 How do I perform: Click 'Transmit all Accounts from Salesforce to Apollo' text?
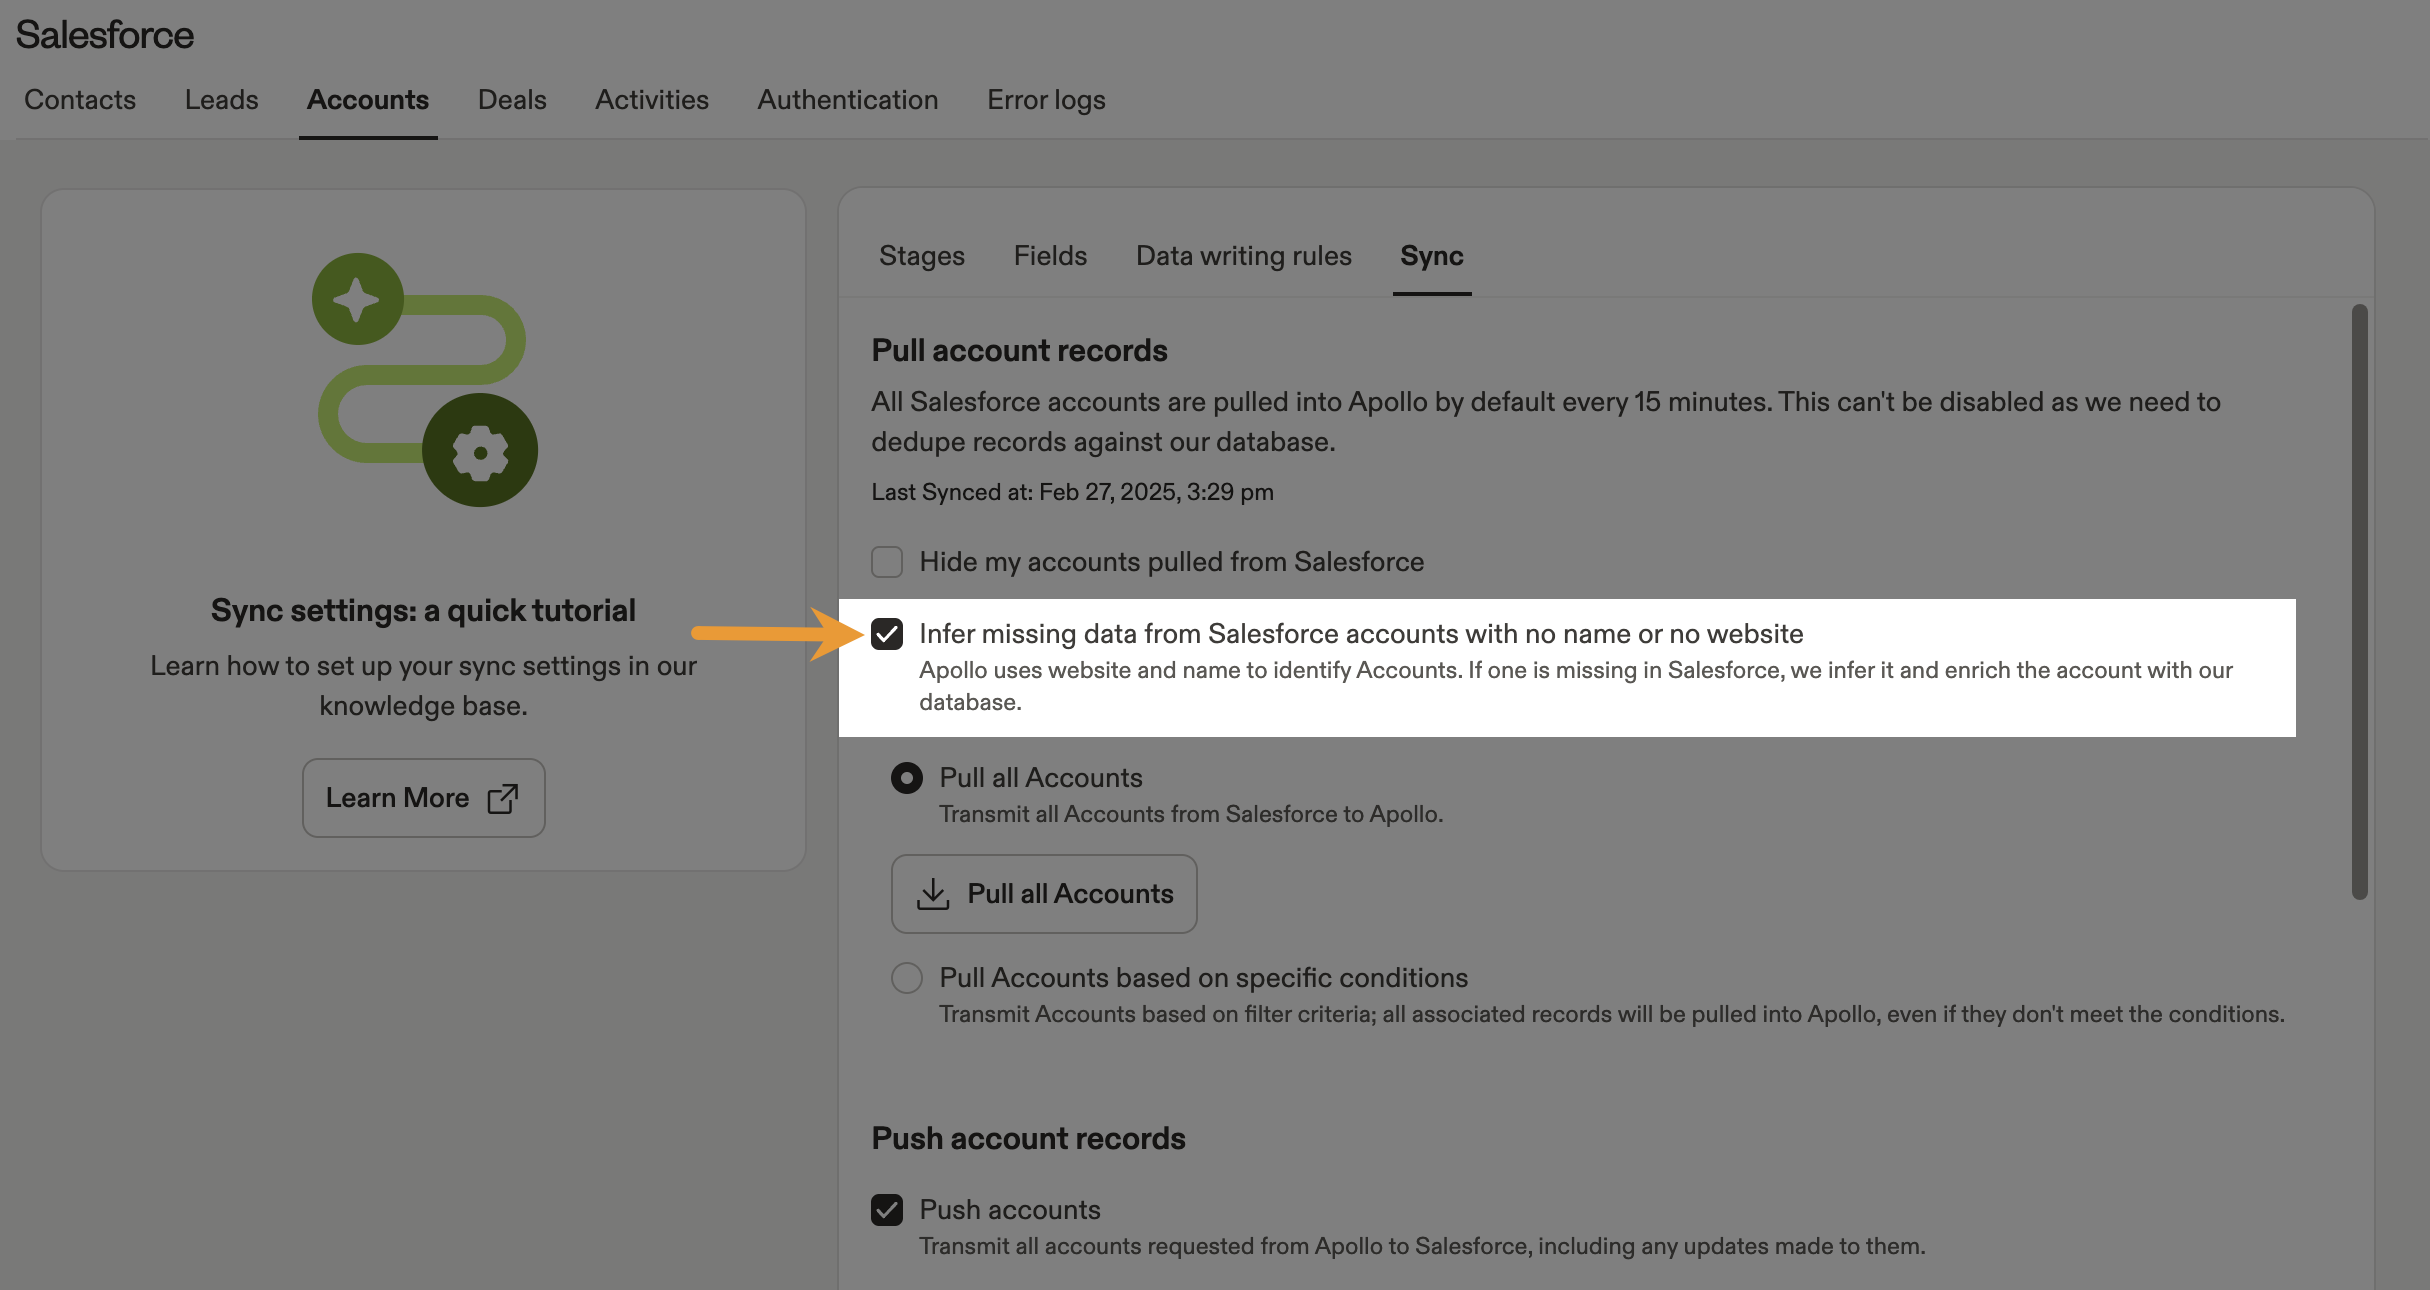[x=1191, y=814]
